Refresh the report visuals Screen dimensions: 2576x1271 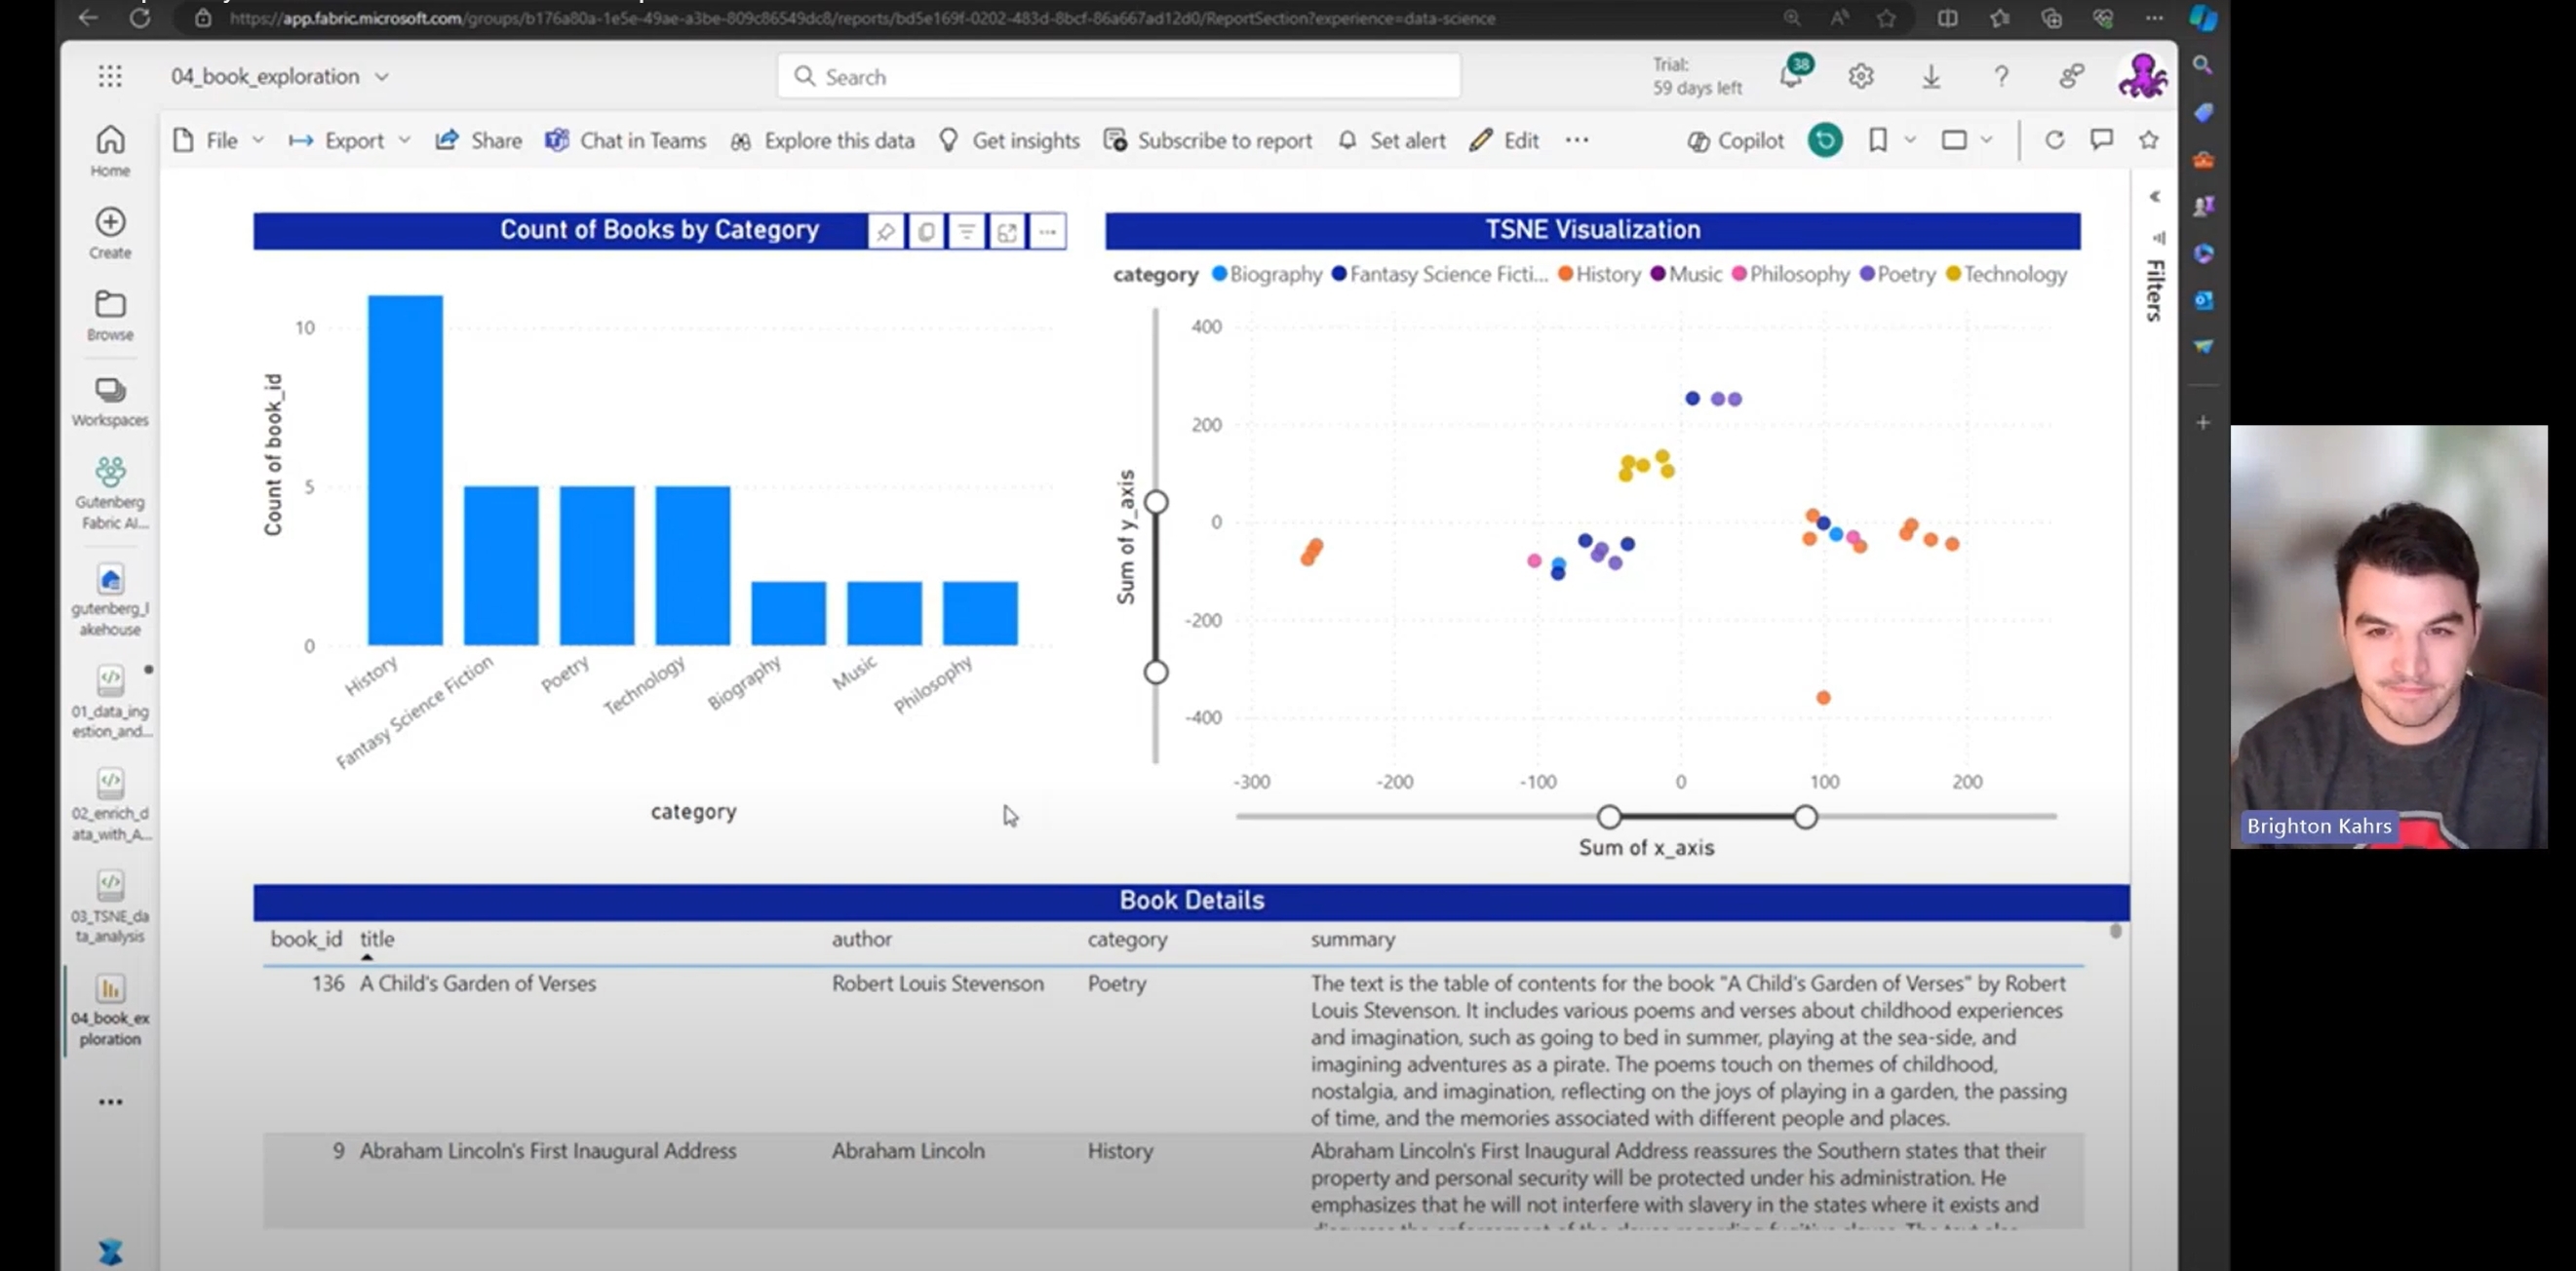tap(2054, 140)
